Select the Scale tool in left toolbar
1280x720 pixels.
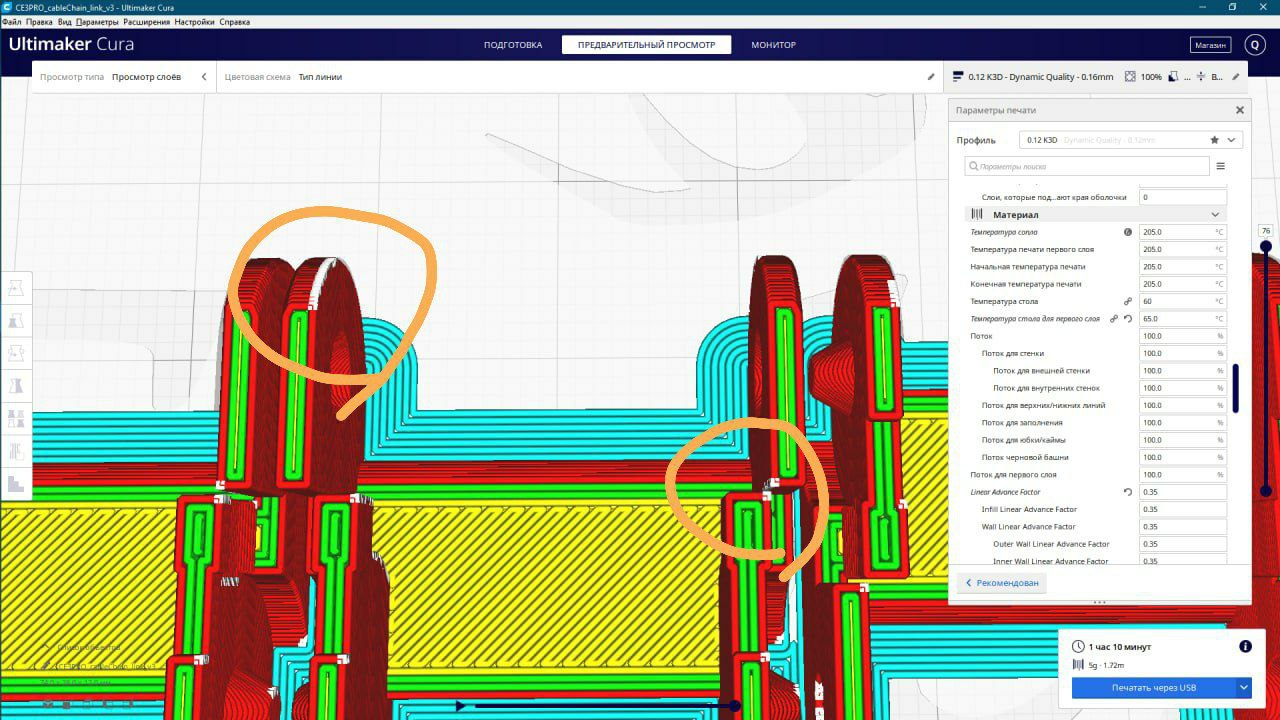point(16,321)
